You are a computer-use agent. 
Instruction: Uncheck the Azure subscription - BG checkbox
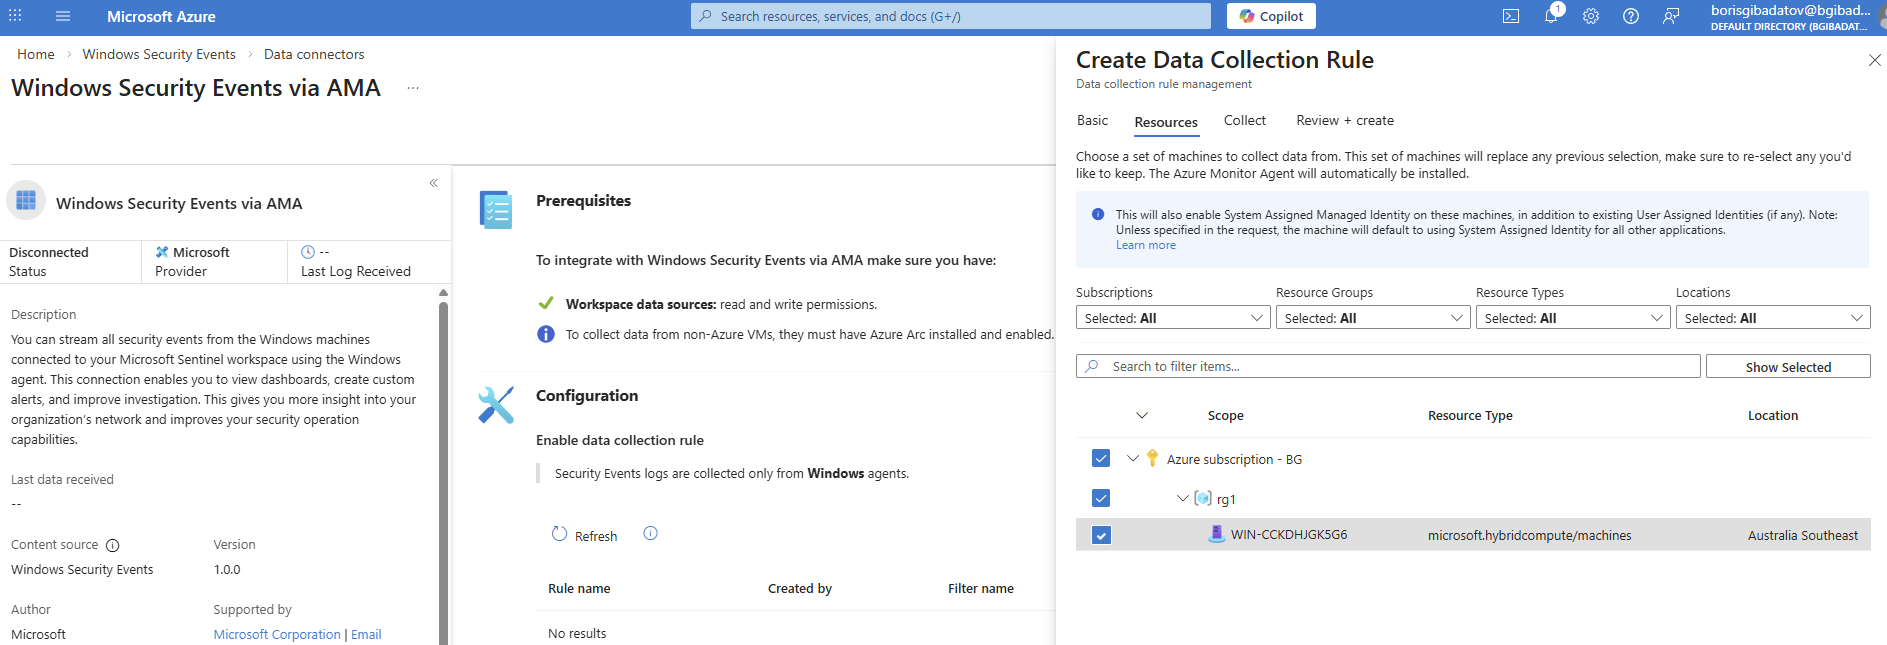click(1101, 458)
